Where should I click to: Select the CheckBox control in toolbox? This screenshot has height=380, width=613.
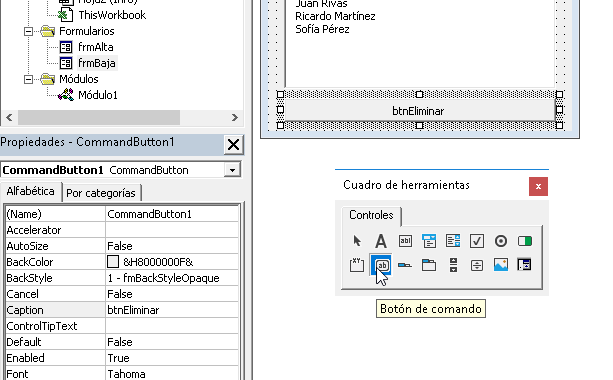tap(477, 241)
